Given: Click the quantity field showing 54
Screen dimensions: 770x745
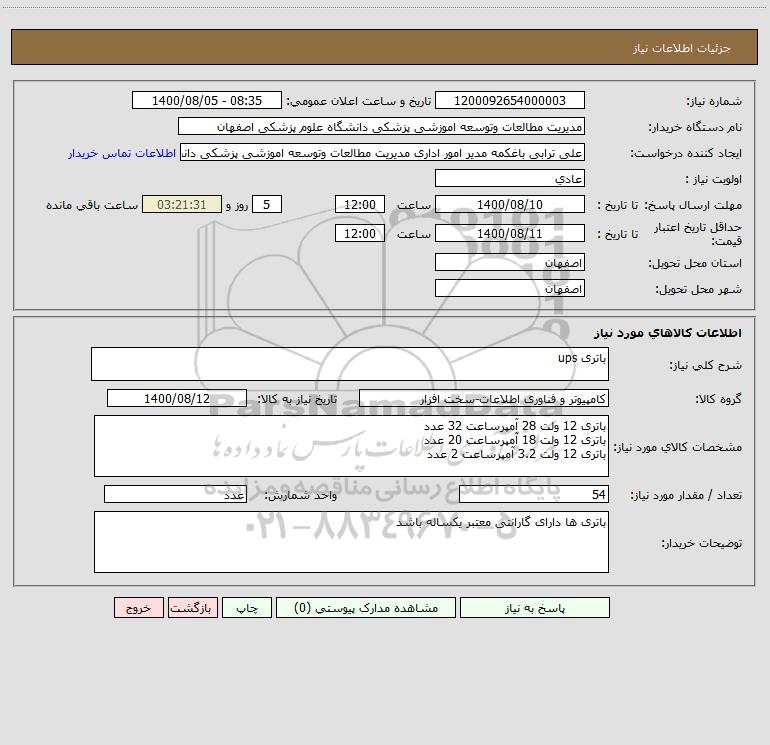Looking at the screenshot, I should point(534,494).
